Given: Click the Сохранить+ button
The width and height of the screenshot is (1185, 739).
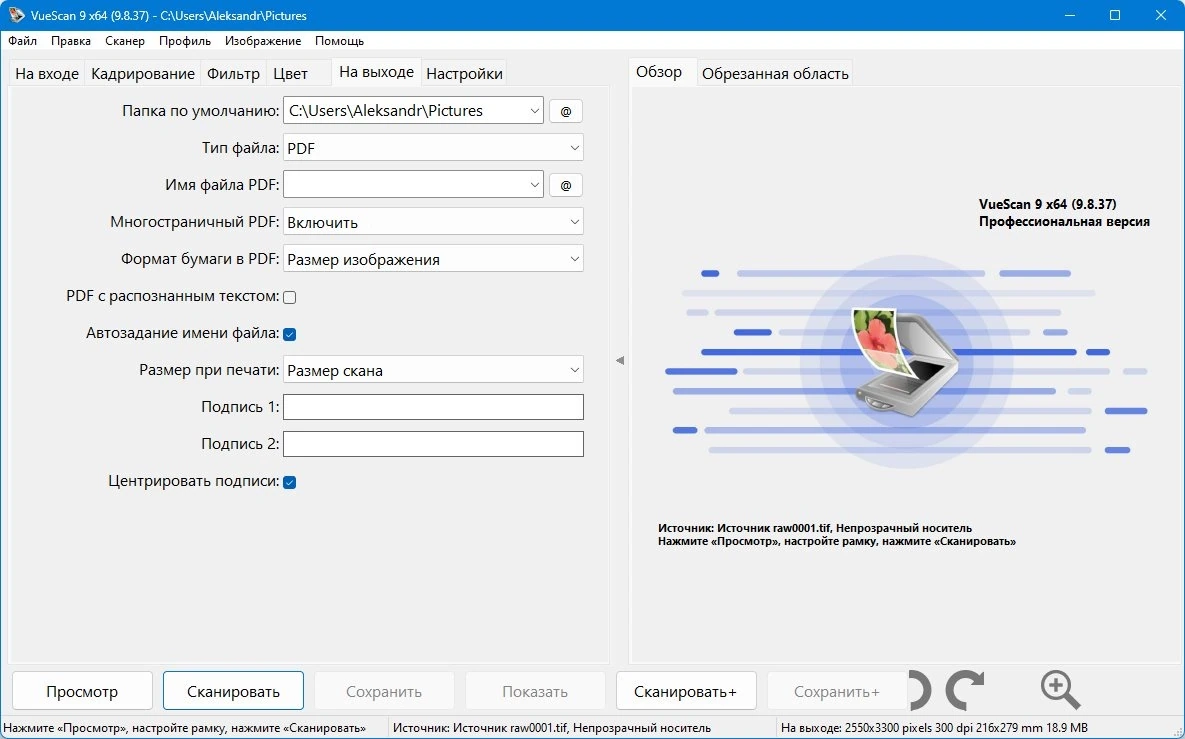Looking at the screenshot, I should click(837, 691).
